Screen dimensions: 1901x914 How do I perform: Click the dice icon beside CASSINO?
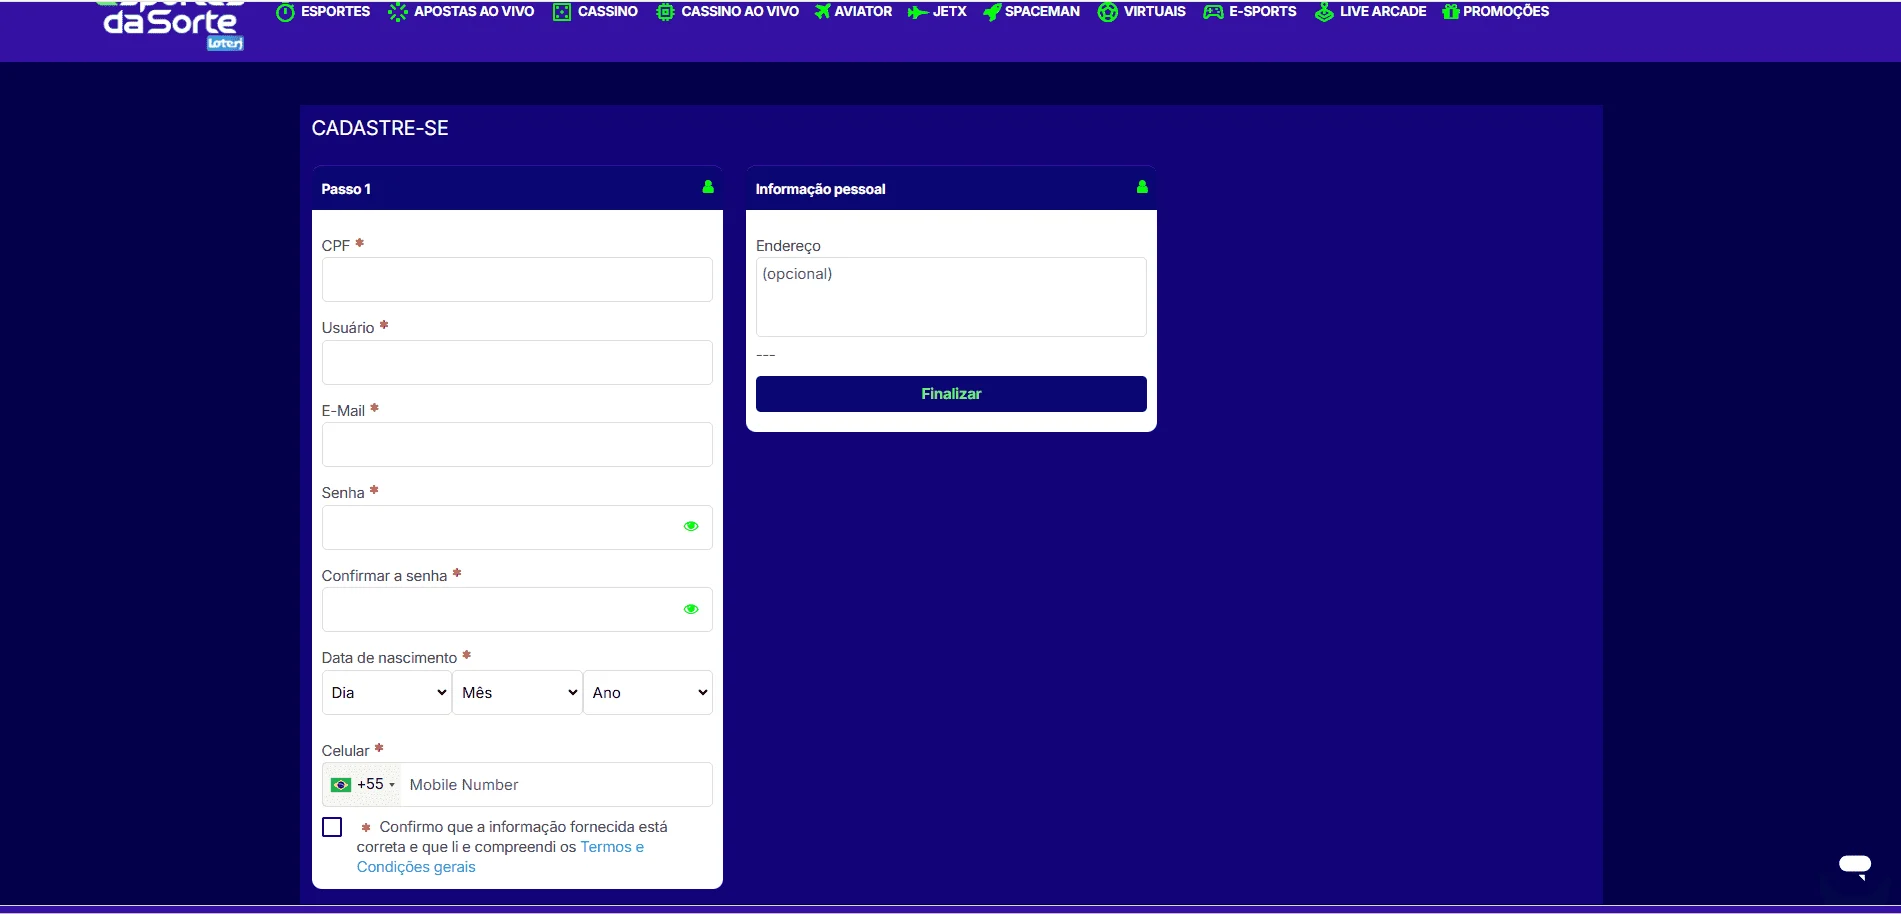coord(562,12)
